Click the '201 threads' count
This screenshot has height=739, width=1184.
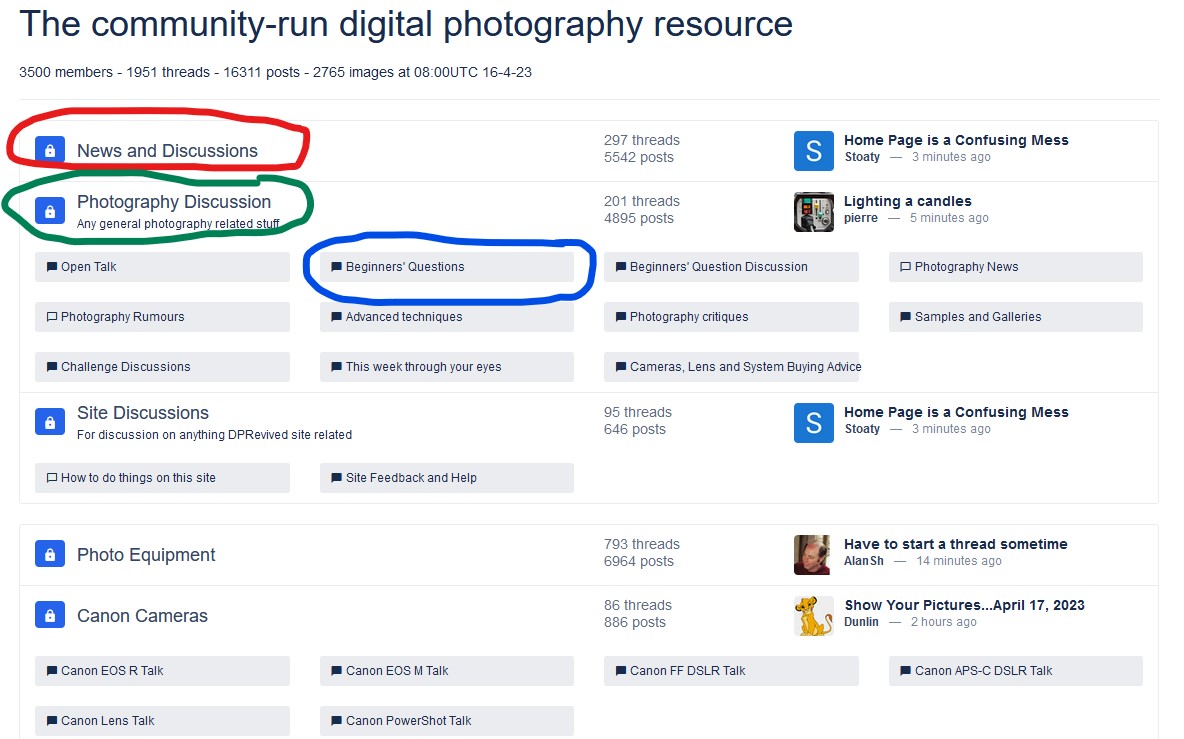tap(642, 202)
